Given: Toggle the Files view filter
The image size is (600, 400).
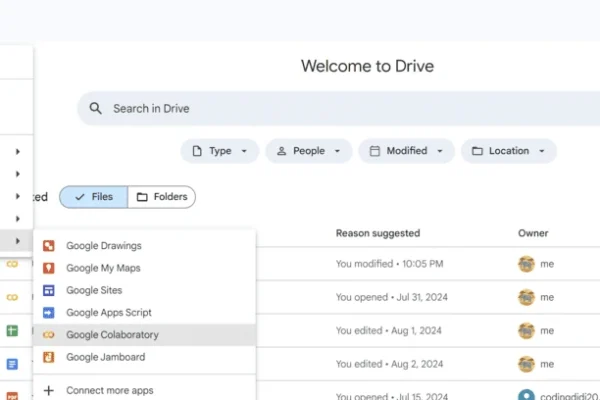Looking at the screenshot, I should coord(93,197).
